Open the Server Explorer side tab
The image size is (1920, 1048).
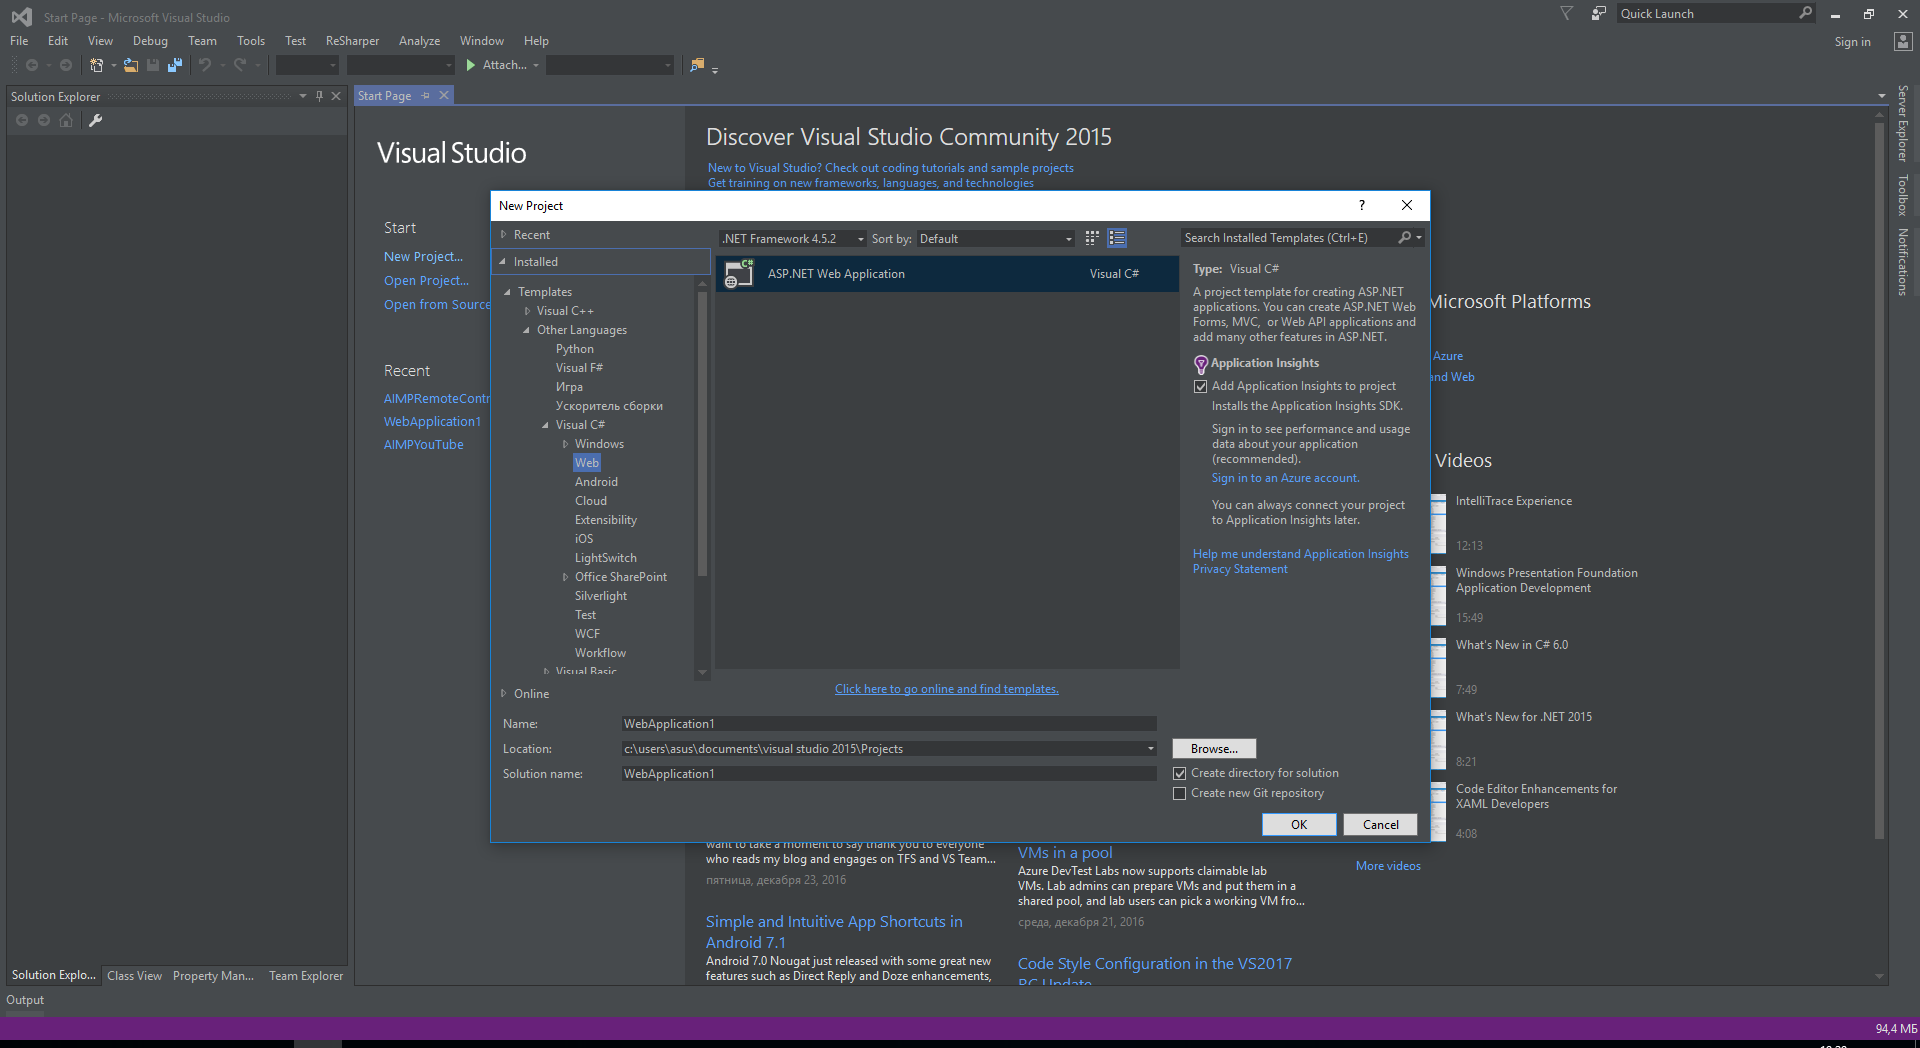(1903, 123)
